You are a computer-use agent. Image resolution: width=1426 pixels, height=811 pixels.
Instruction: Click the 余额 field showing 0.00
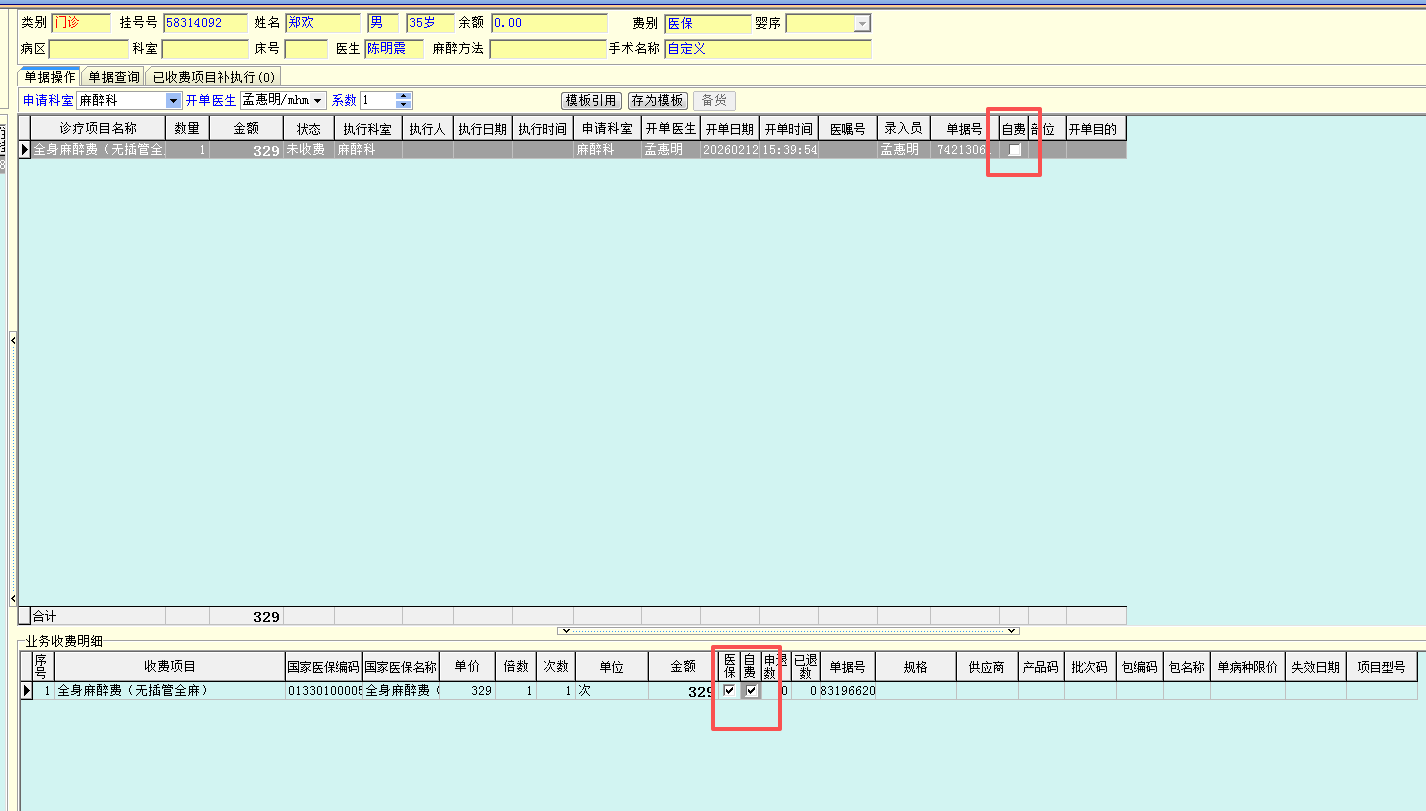(x=549, y=23)
